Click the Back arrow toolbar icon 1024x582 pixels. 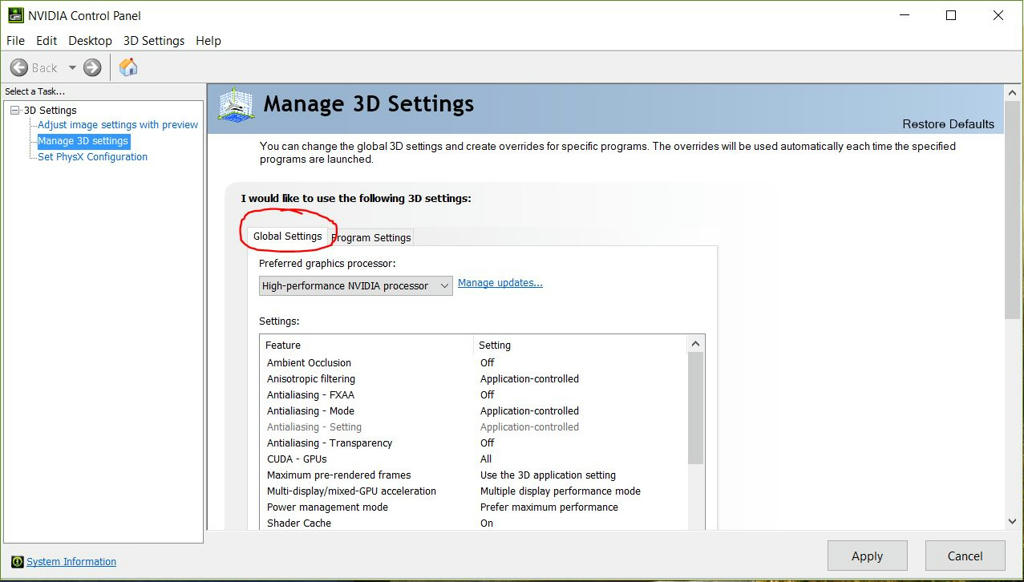pos(19,68)
